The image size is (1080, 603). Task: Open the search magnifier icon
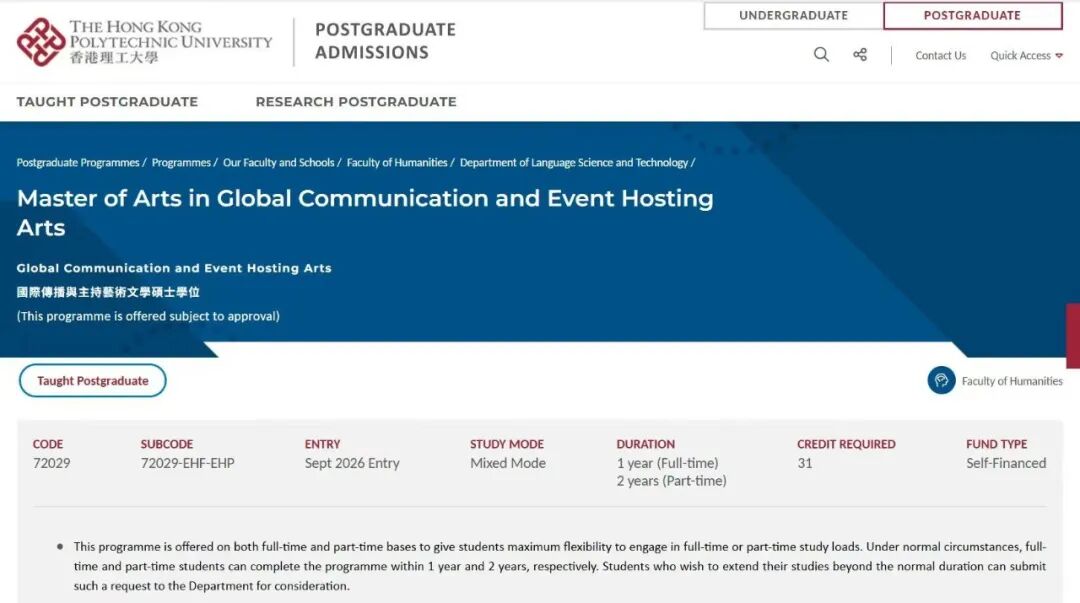[x=821, y=55]
